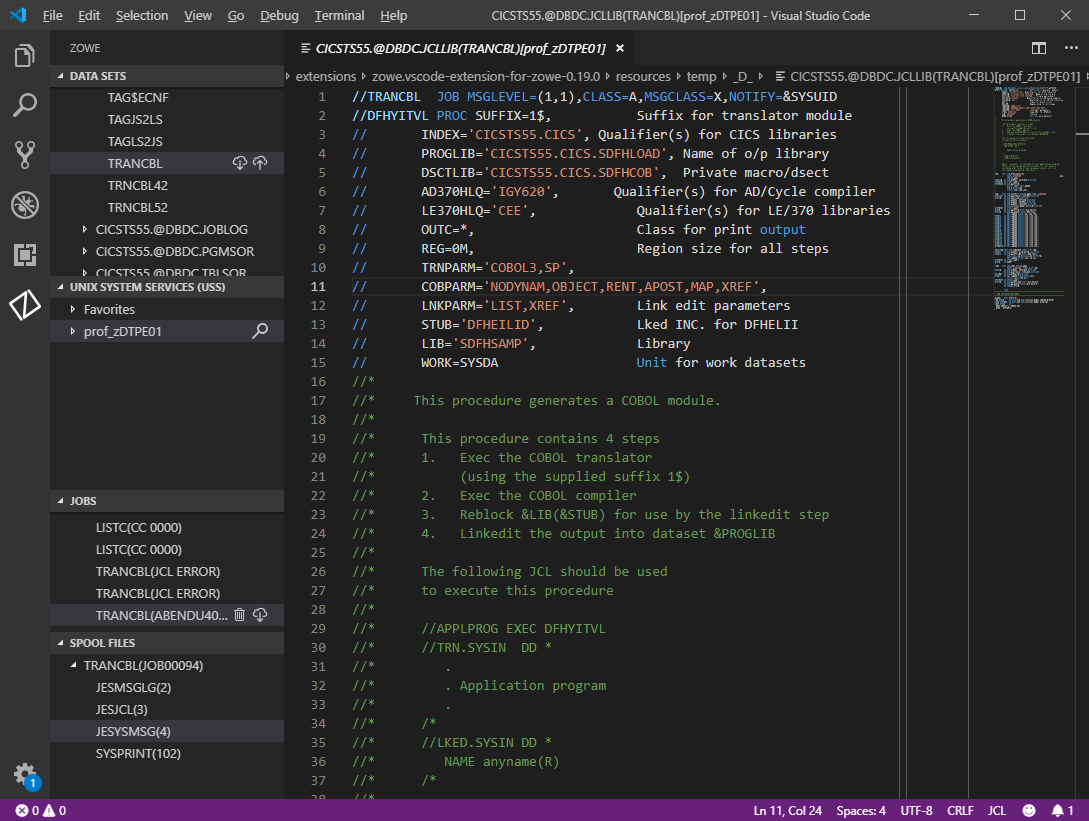Viewport: 1089px width, 821px height.
Task: Open the Zowe extension view in activity bar
Action: (25, 306)
